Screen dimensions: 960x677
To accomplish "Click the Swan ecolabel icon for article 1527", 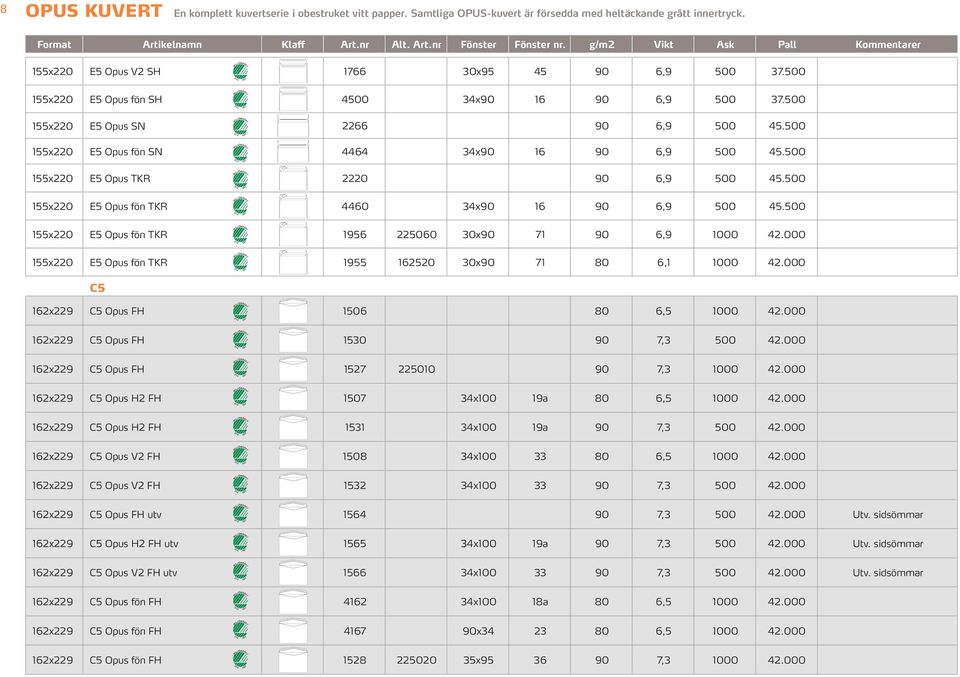I will point(240,369).
